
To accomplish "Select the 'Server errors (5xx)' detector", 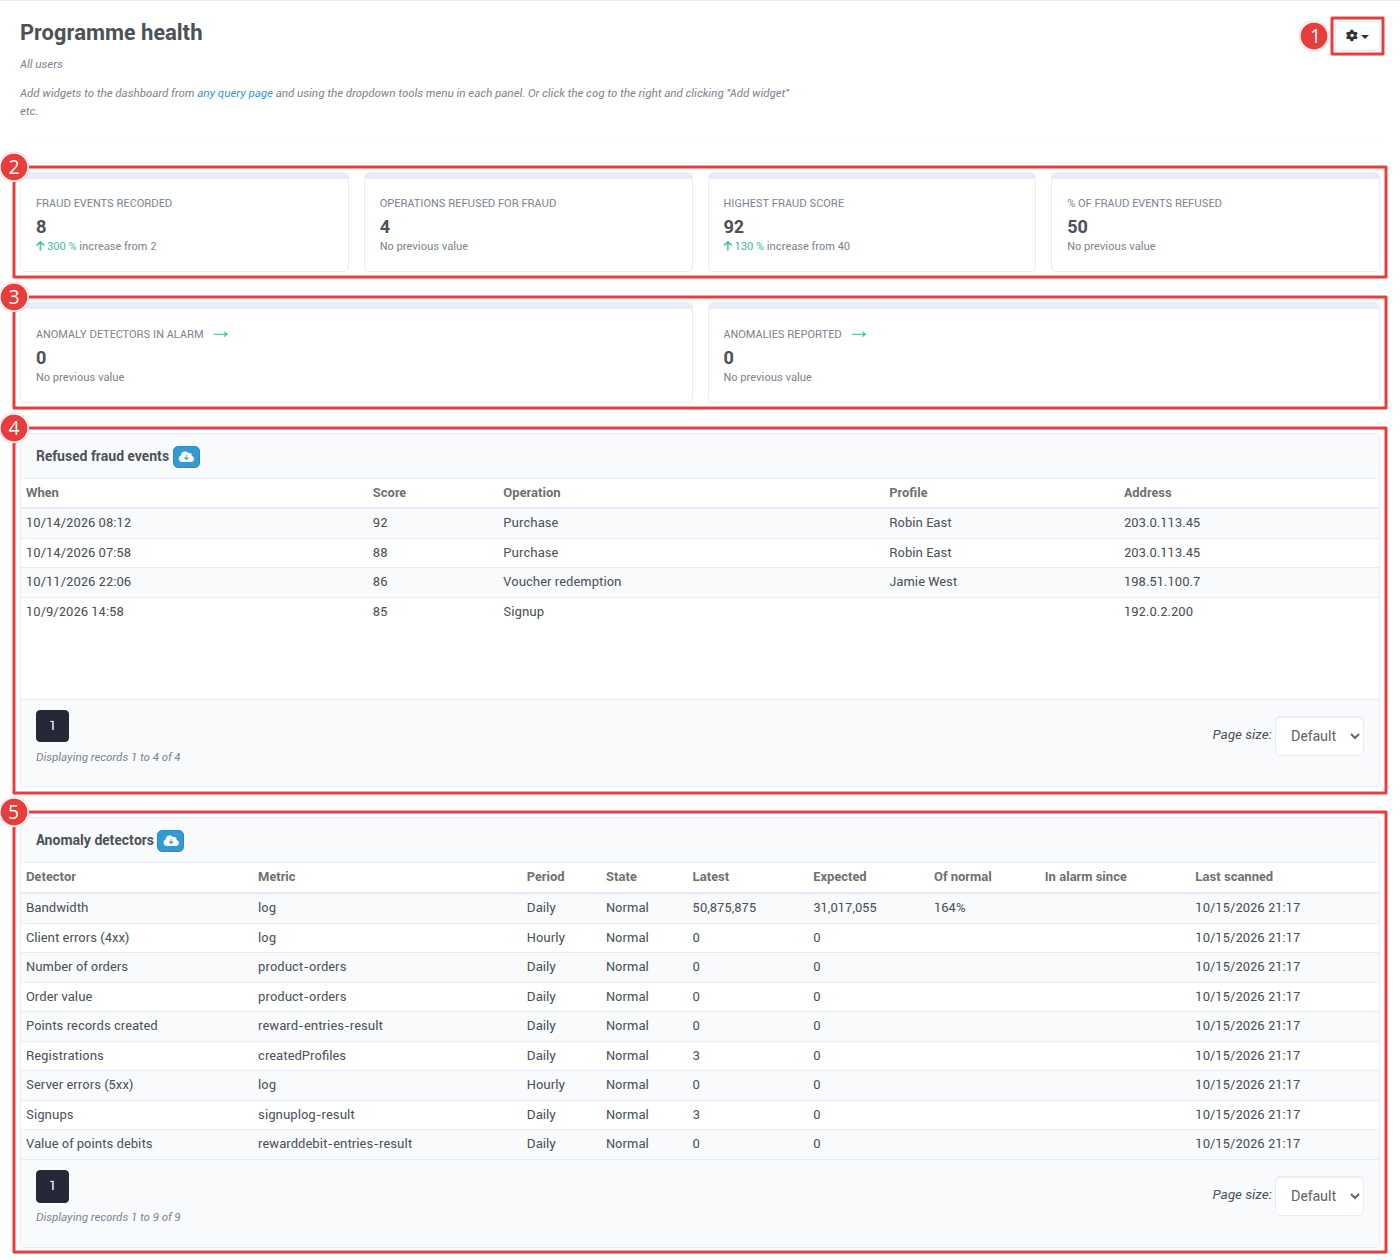I will point(79,1085).
